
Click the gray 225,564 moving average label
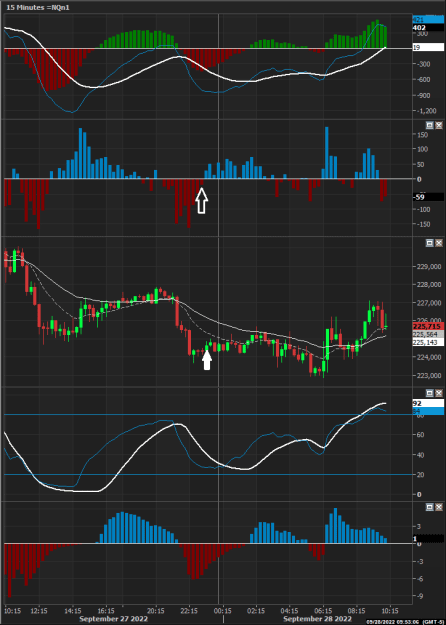428,334
